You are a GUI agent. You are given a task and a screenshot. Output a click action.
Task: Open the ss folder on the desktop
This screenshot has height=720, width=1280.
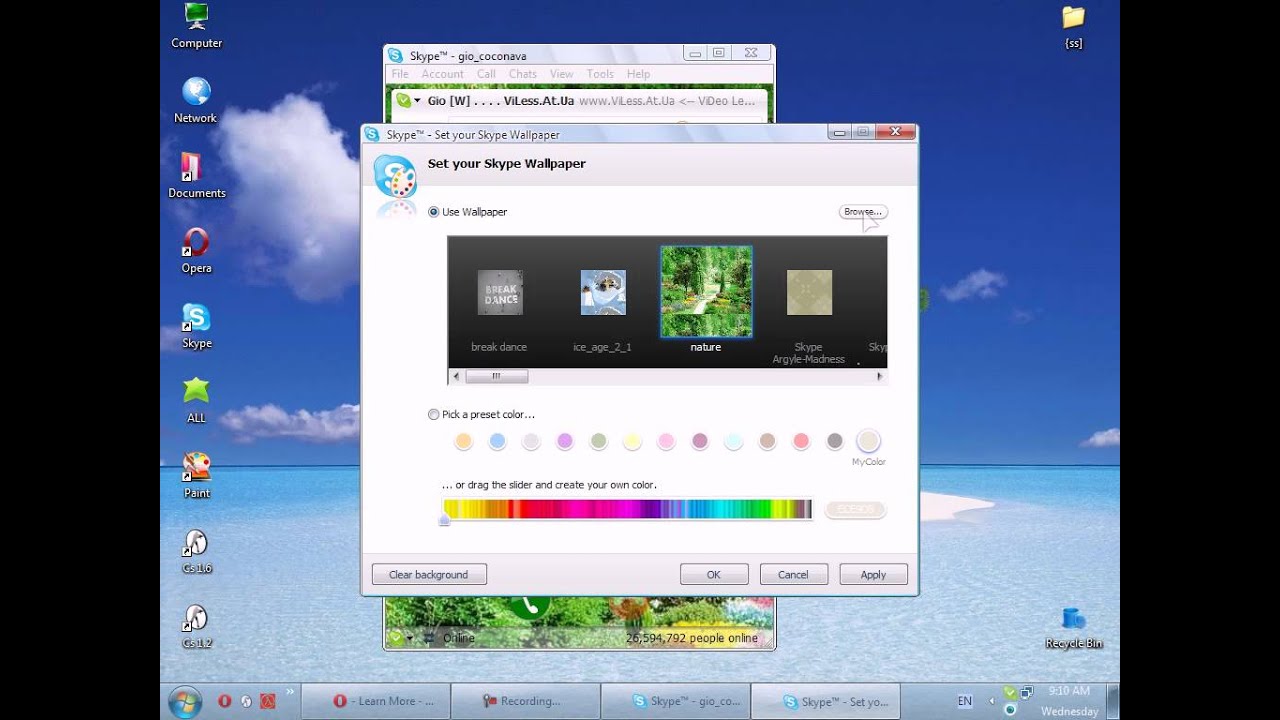[x=1073, y=18]
